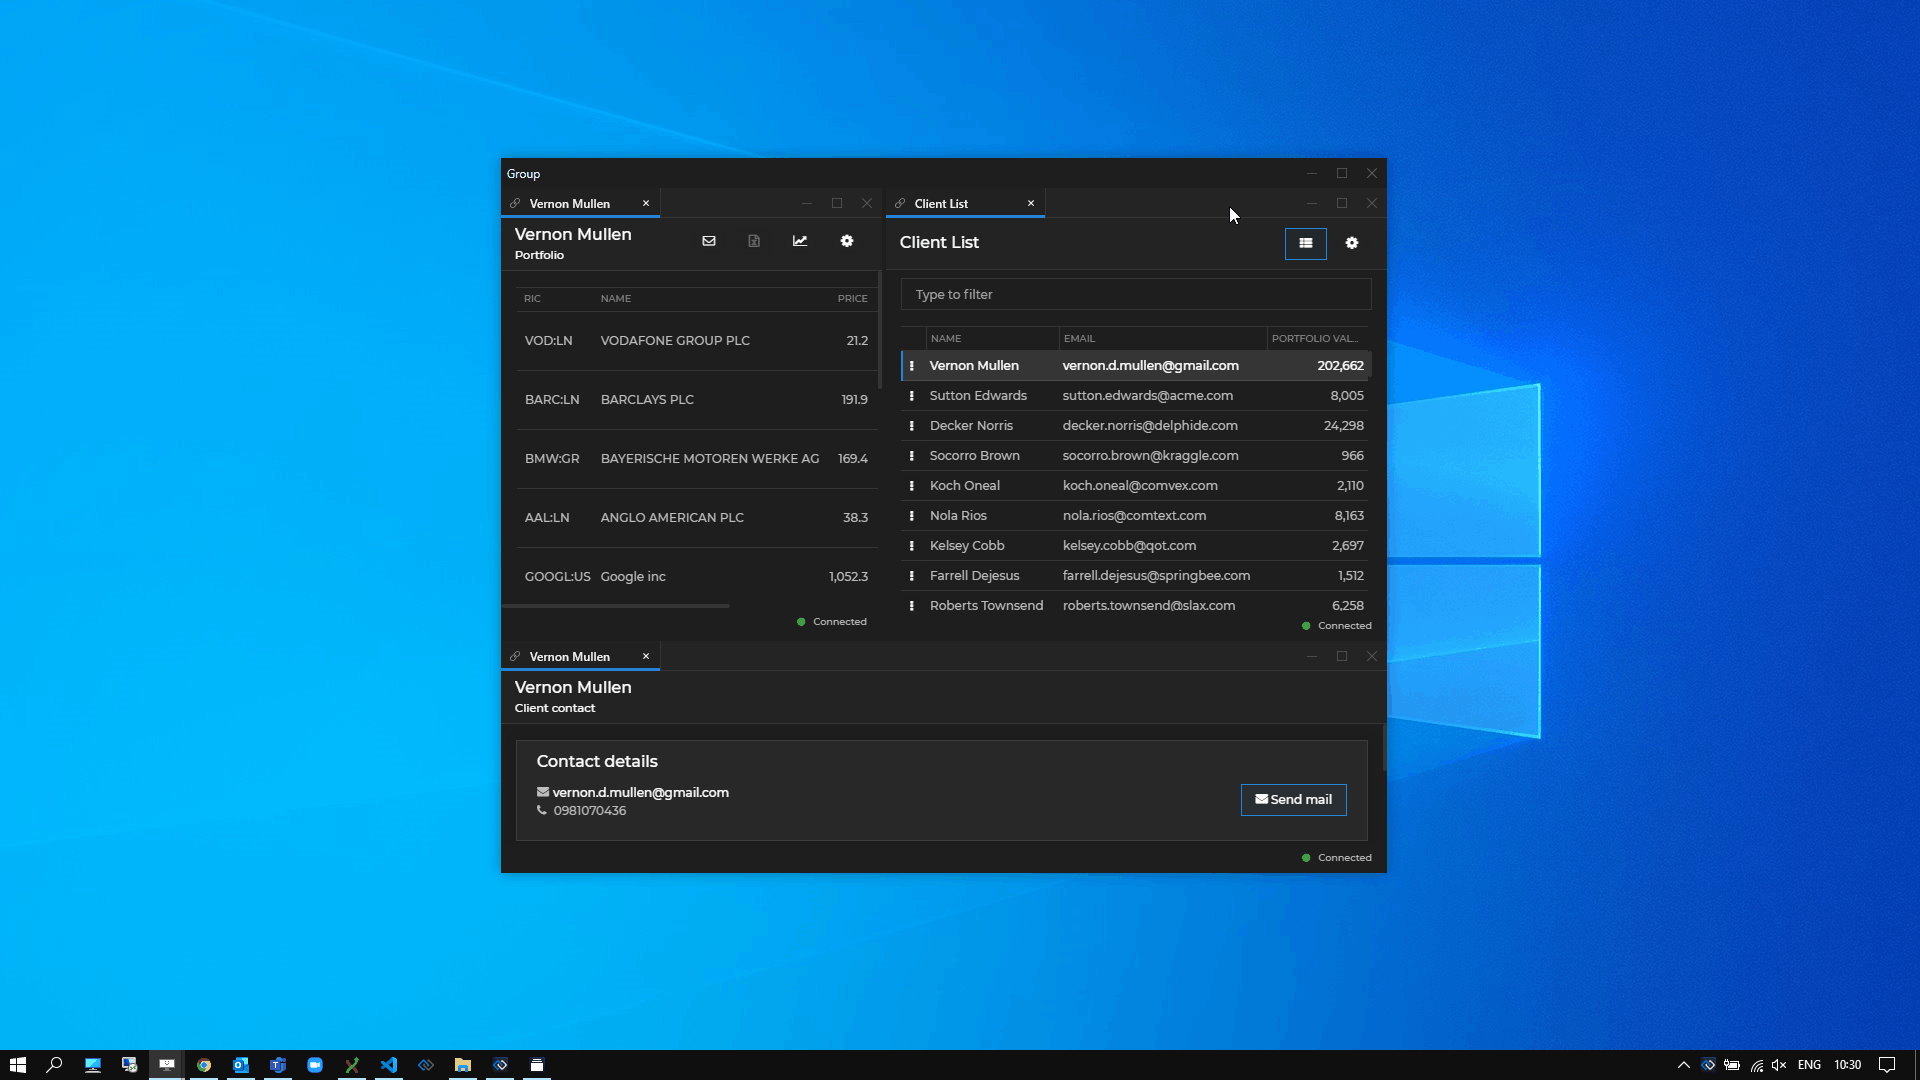This screenshot has height=1080, width=1920.
Task: Click the Type to filter input field
Action: 1135,294
